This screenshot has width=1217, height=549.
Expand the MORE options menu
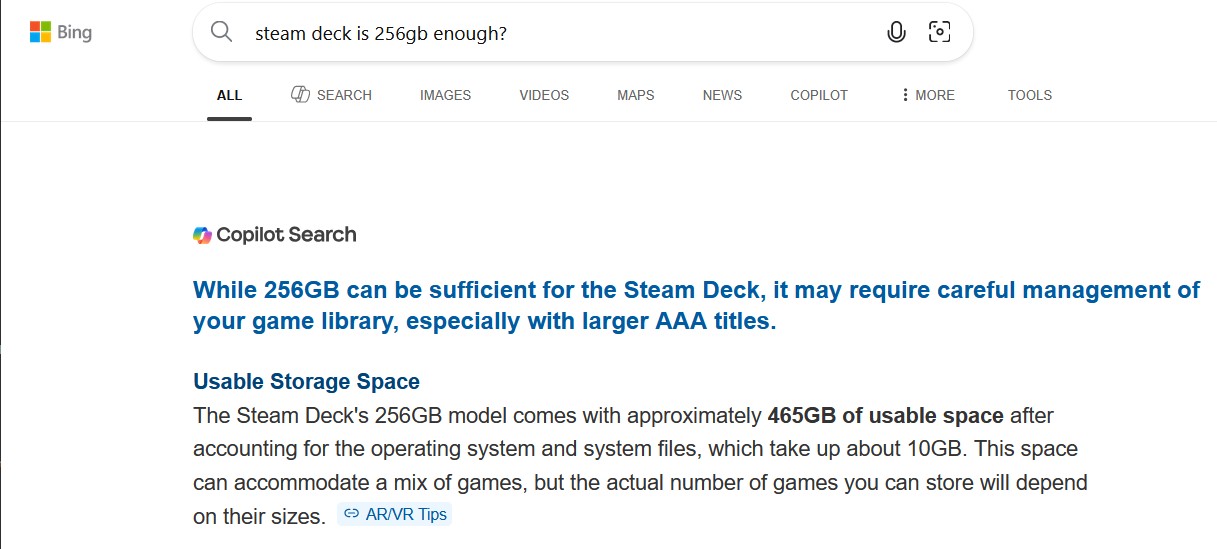pos(927,95)
